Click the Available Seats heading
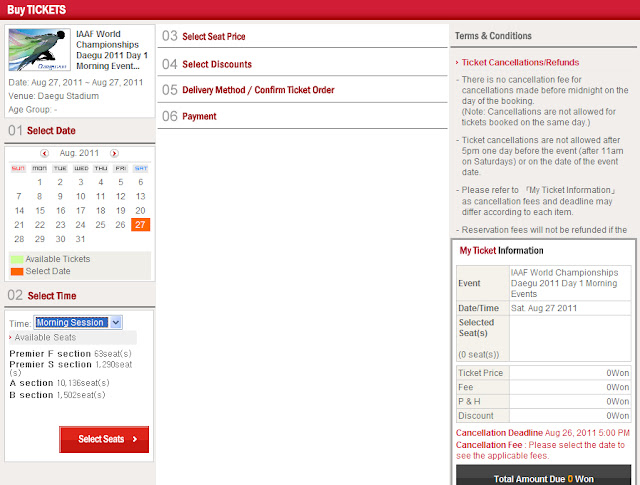 tap(45, 338)
